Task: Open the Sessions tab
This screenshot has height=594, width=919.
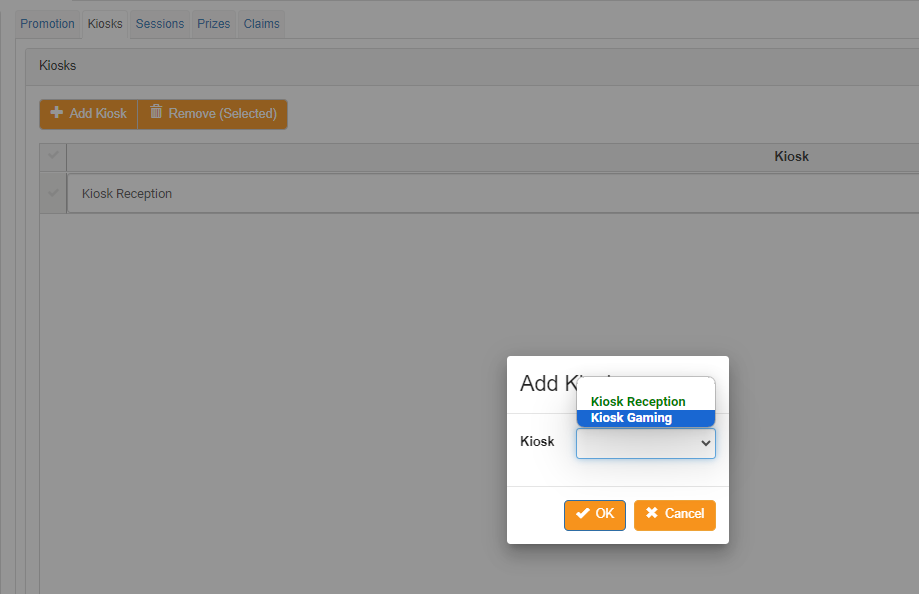Action: click(160, 24)
